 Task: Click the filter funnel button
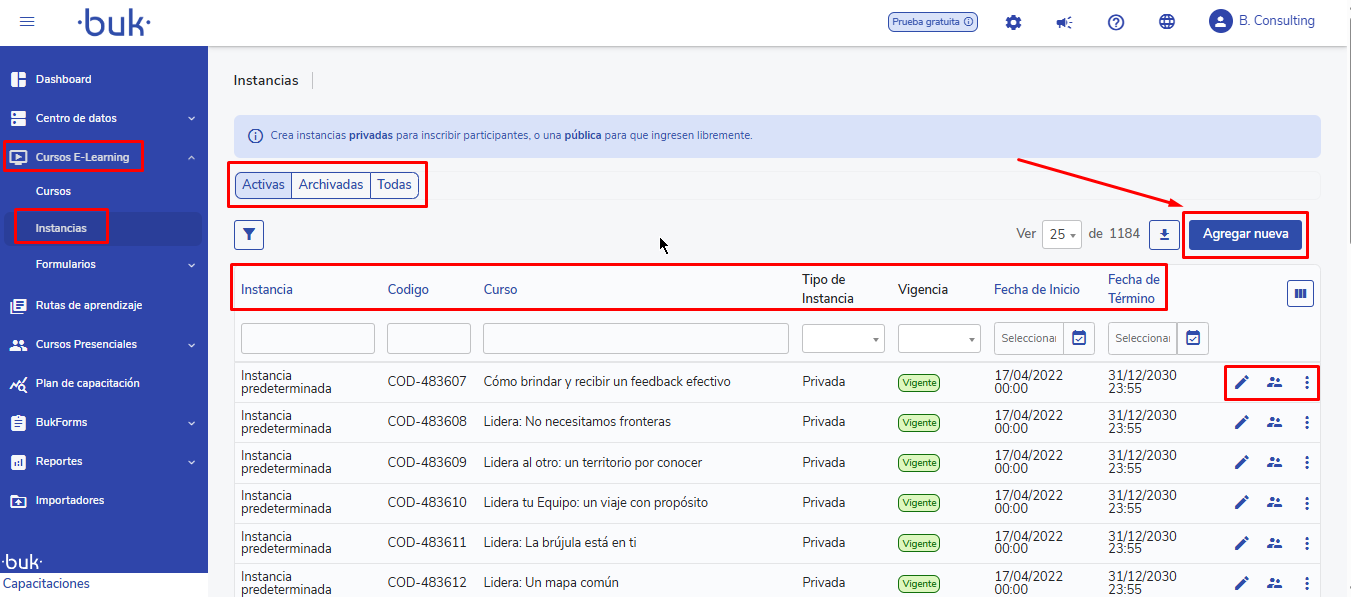pyautogui.click(x=249, y=235)
